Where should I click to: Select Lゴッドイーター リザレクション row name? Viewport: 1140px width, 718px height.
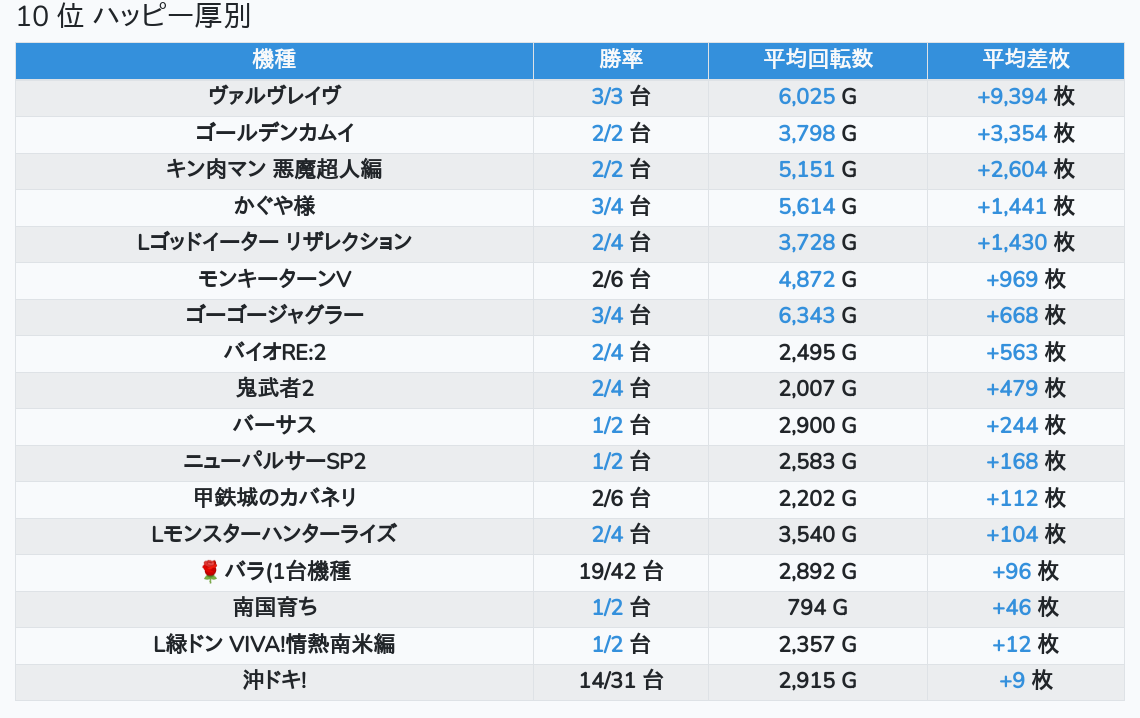click(x=274, y=242)
